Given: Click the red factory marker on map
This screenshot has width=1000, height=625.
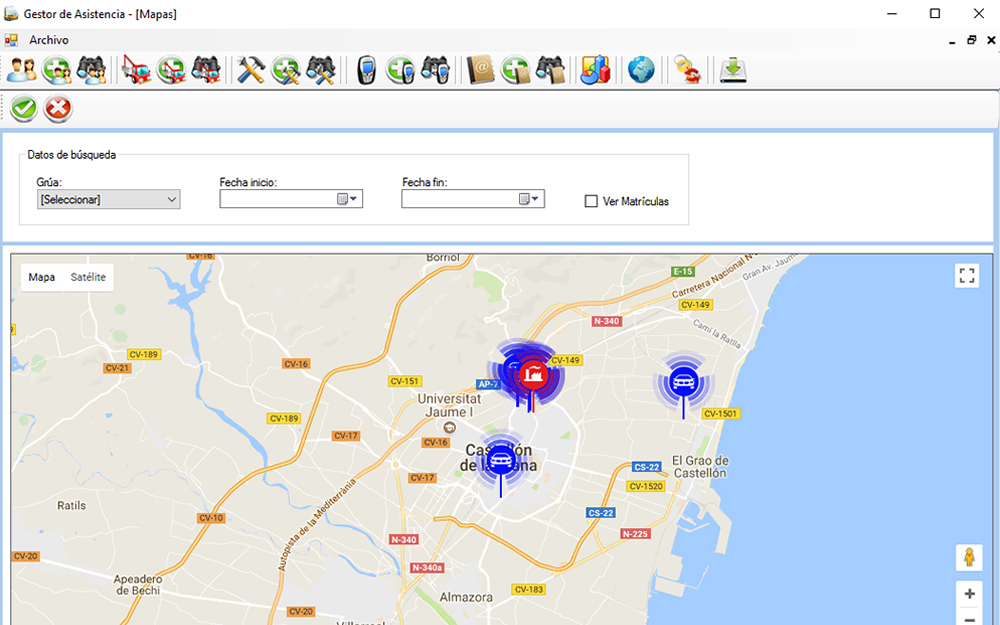Looking at the screenshot, I should pyautogui.click(x=533, y=376).
